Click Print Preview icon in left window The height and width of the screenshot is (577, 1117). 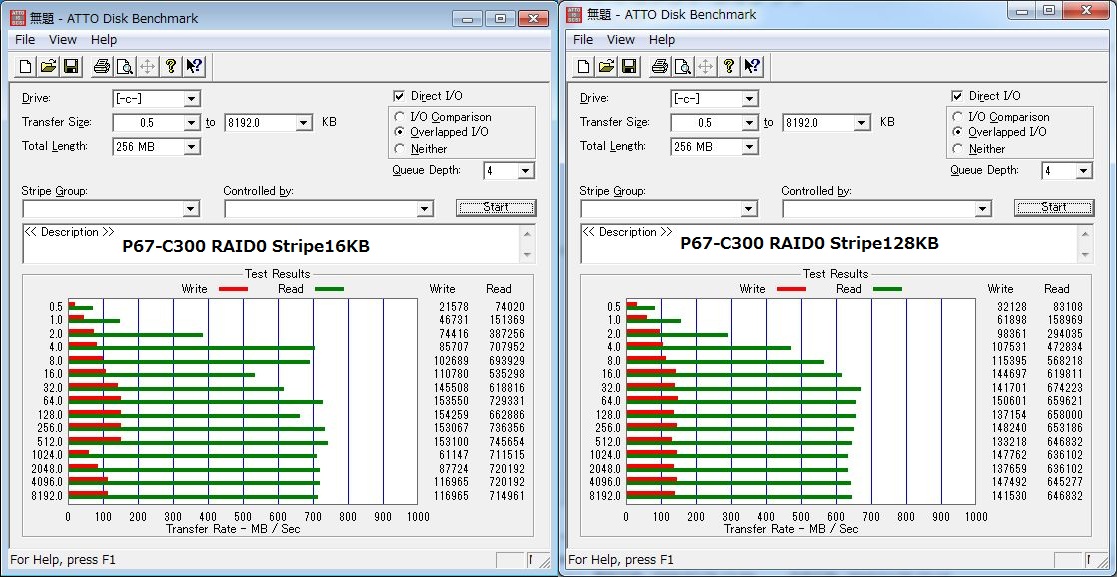125,67
